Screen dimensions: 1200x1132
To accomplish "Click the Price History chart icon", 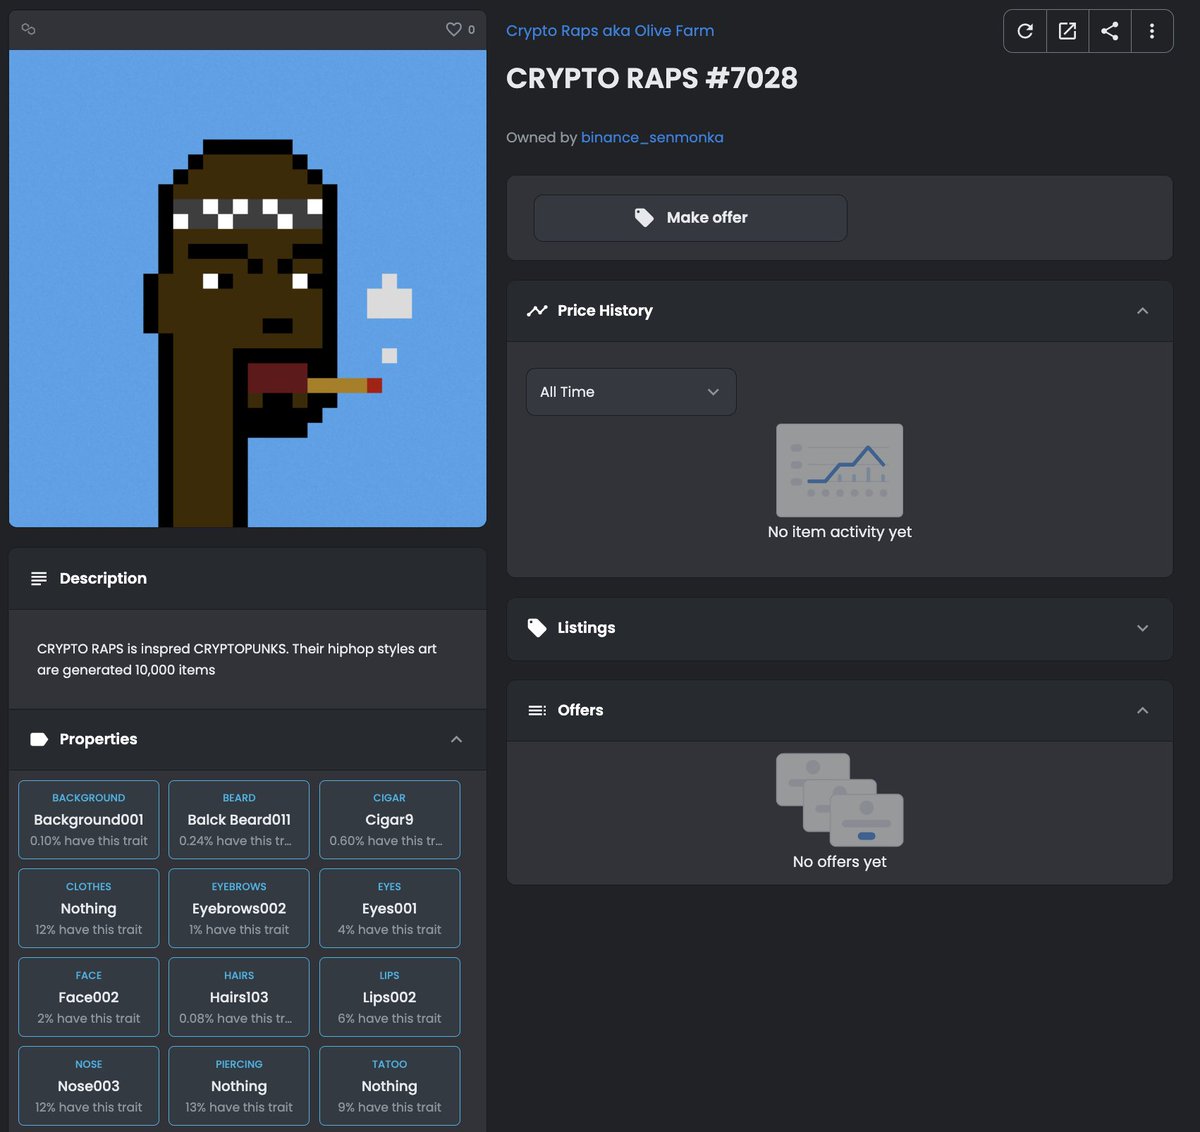I will 537,311.
